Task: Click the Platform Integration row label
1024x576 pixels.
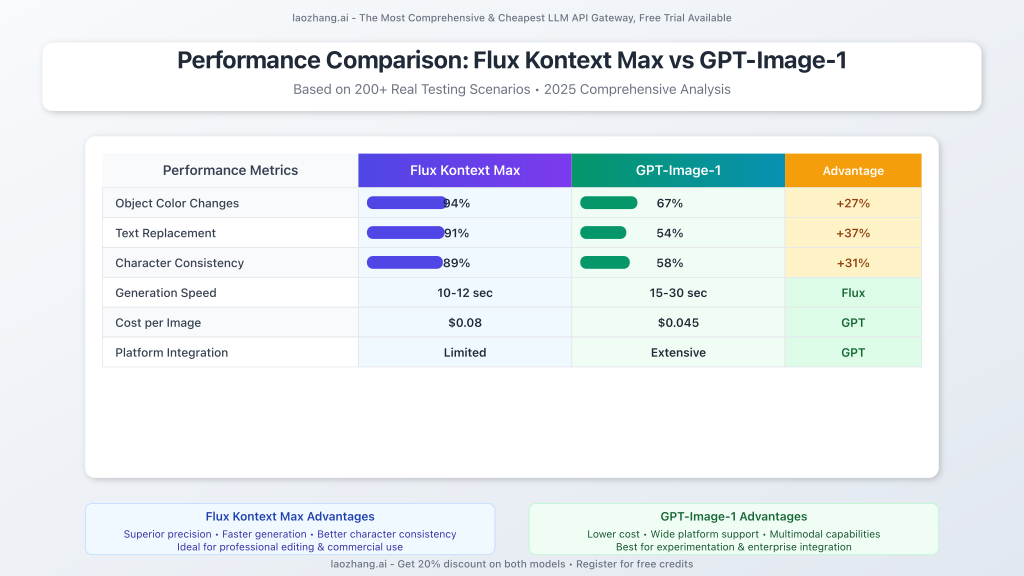Action: click(x=172, y=353)
